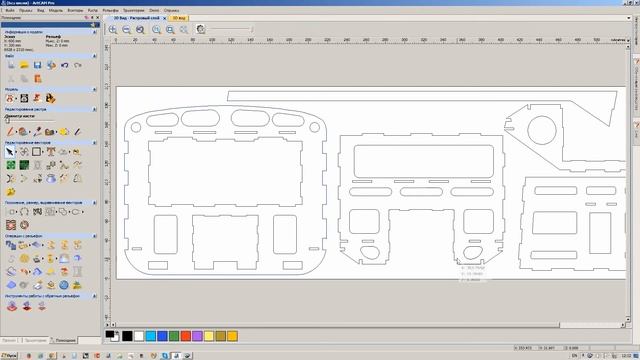This screenshot has height=360, width=640.
Task: Open the Файл menu
Action: [10, 10]
